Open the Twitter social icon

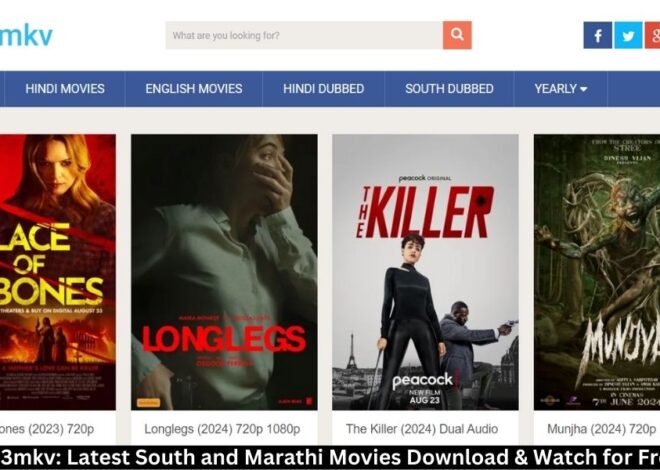tap(628, 35)
